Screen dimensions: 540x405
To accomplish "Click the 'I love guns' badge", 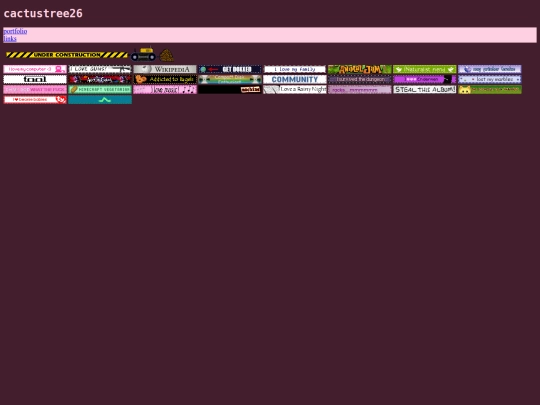I will coord(100,69).
